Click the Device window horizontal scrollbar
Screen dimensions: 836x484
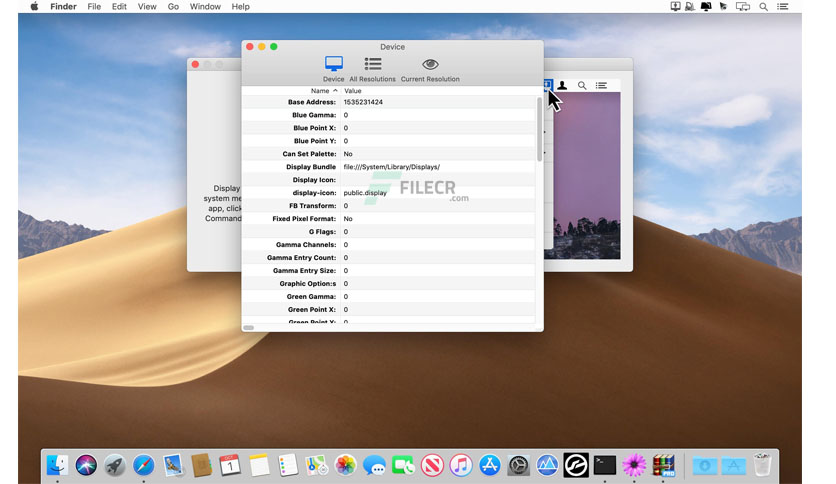pos(248,328)
